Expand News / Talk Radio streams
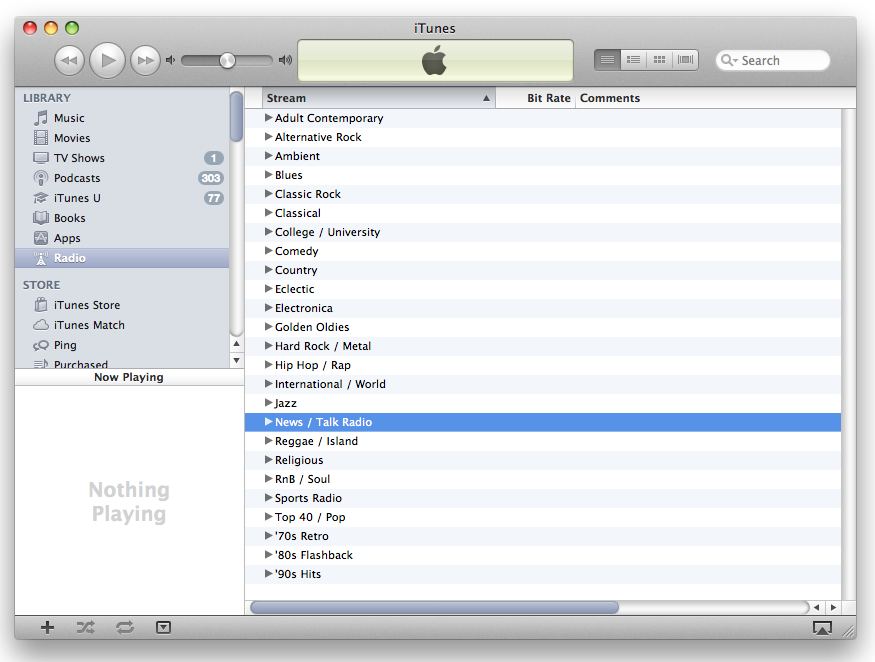Viewport: 875px width, 662px height. [268, 421]
